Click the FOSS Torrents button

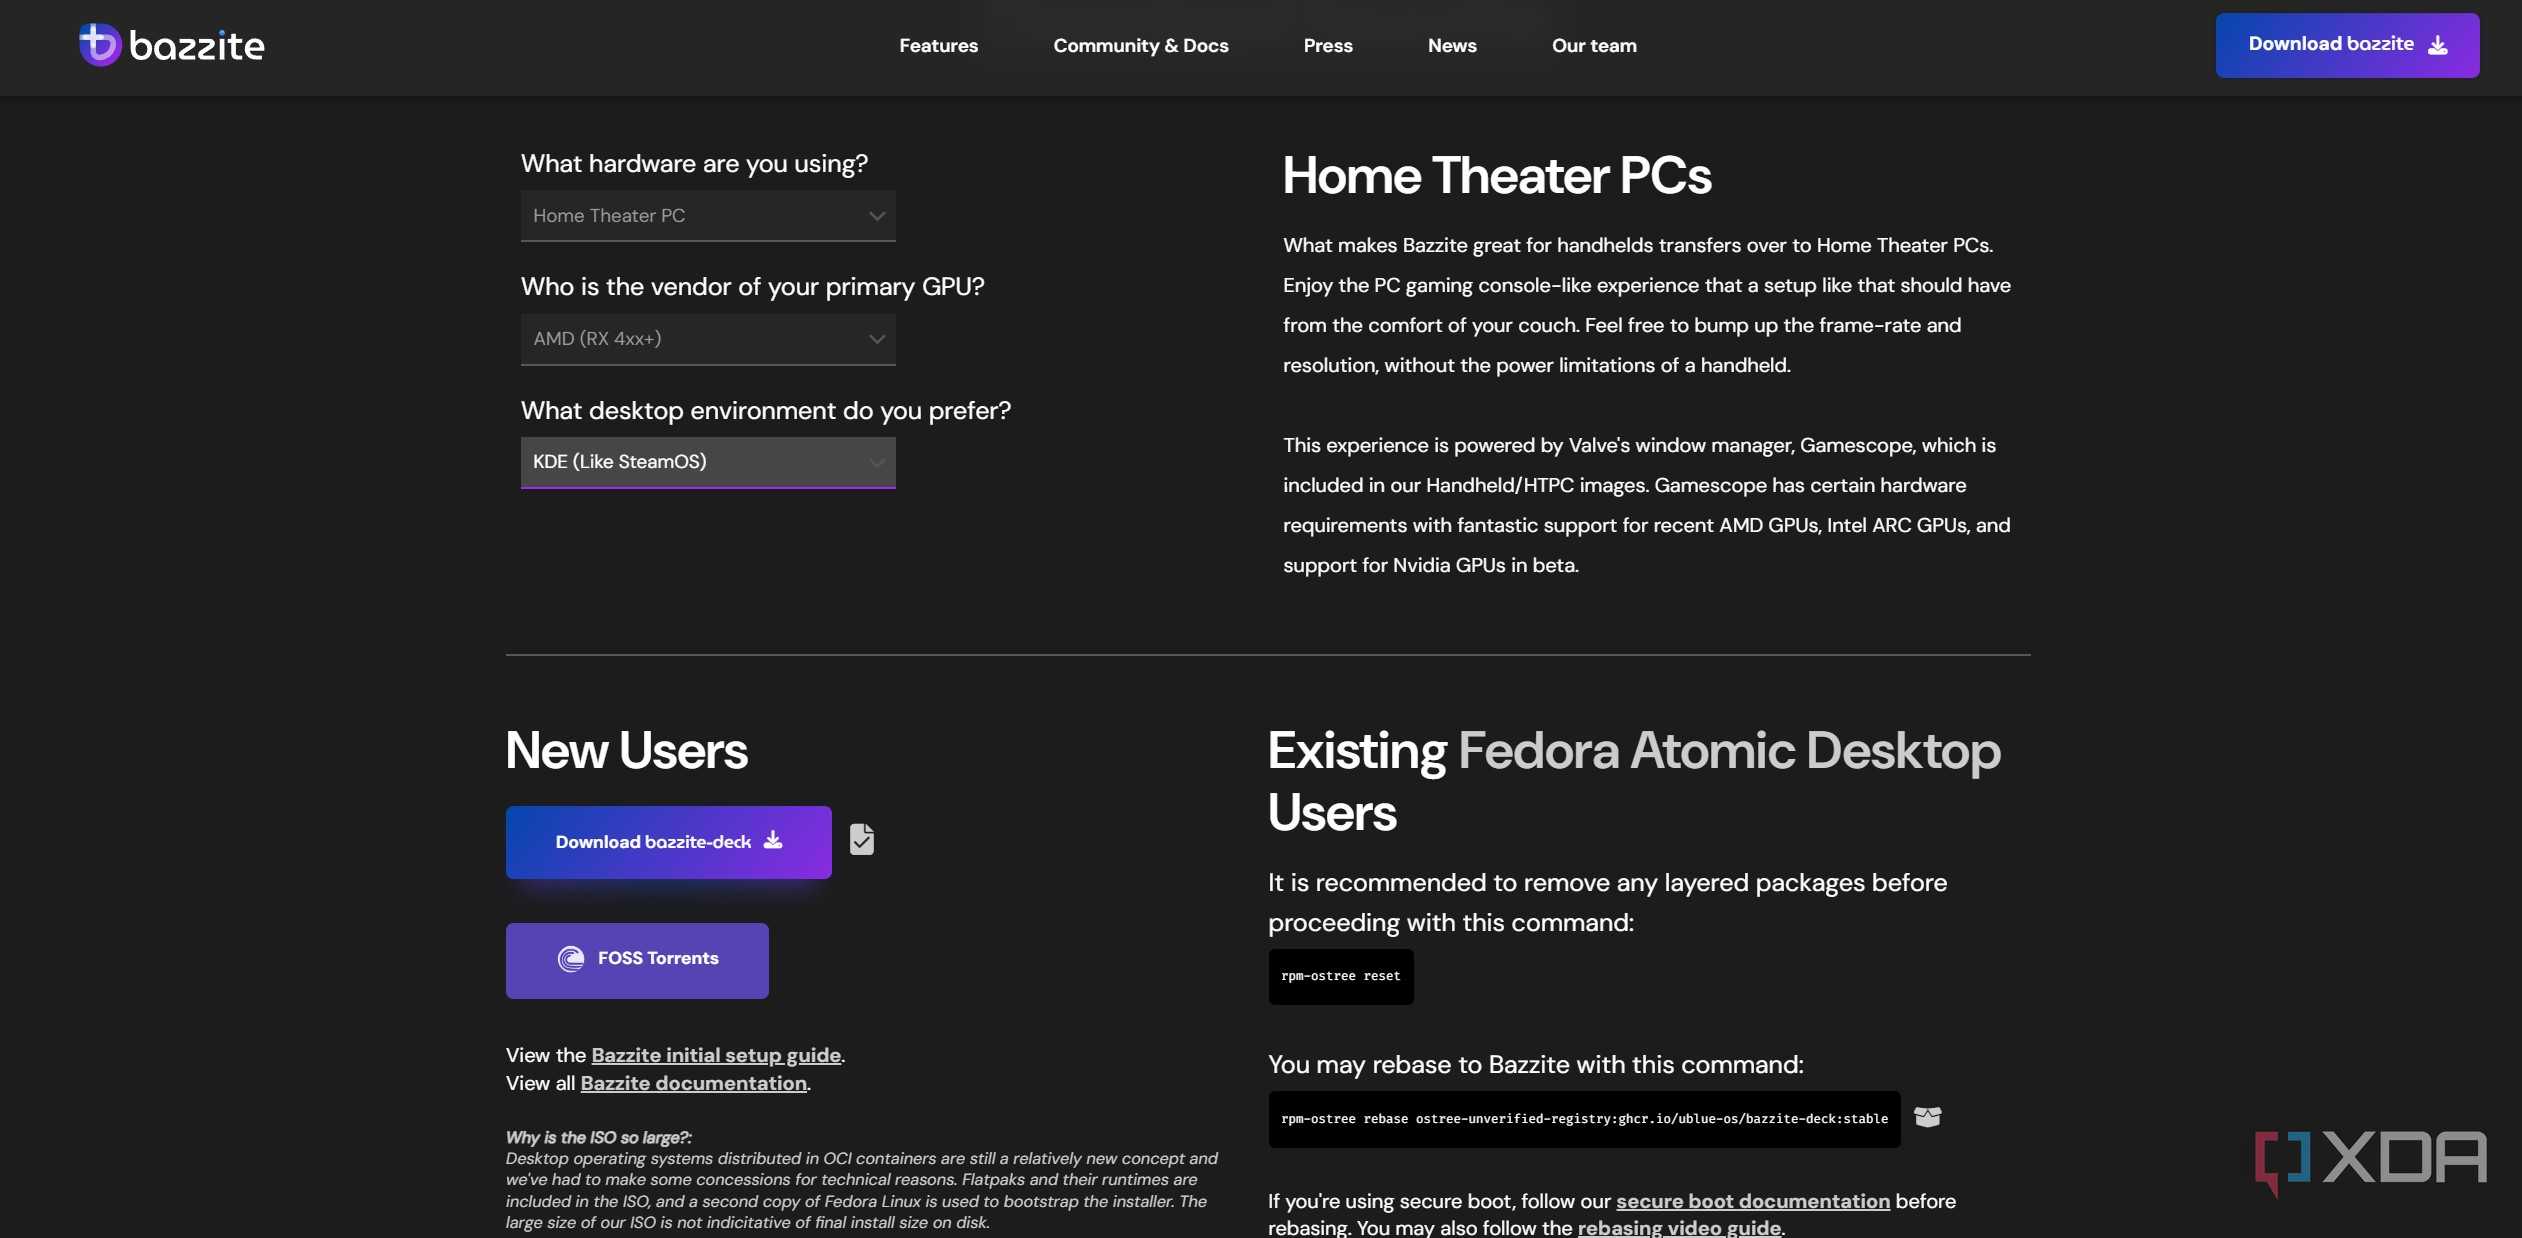pyautogui.click(x=637, y=960)
